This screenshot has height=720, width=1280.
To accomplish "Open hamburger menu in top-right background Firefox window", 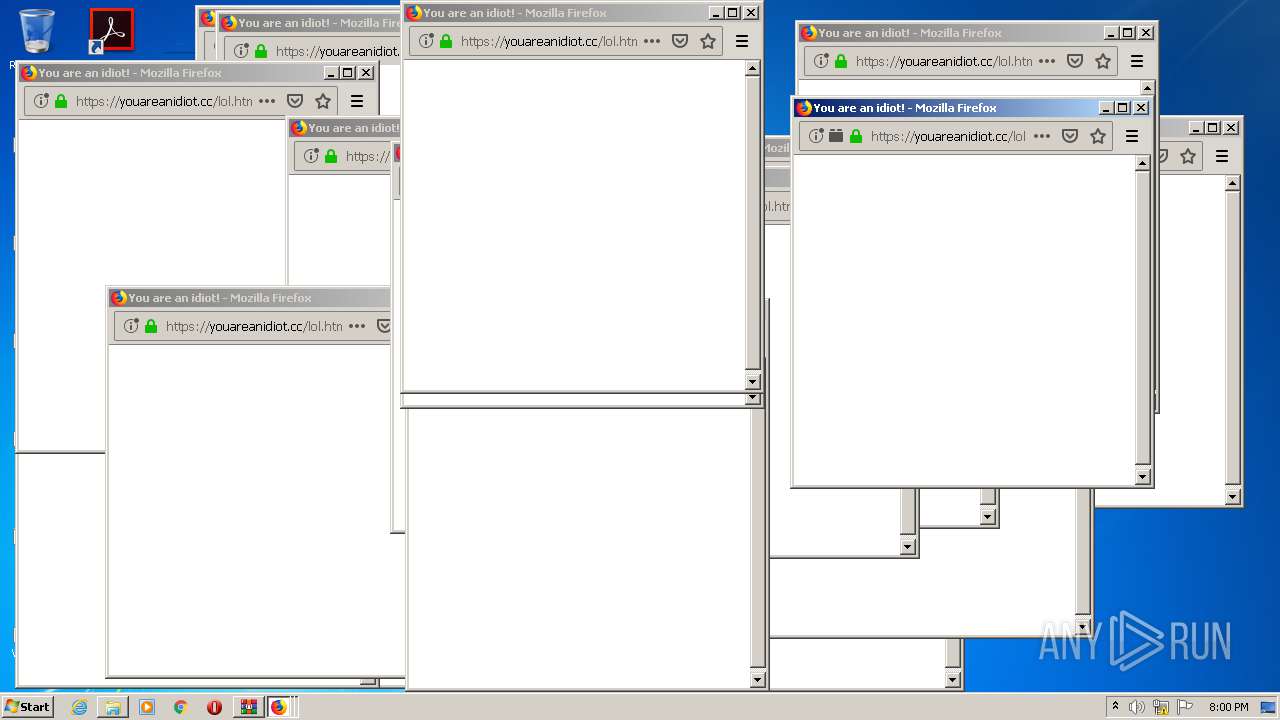I will 1137,61.
